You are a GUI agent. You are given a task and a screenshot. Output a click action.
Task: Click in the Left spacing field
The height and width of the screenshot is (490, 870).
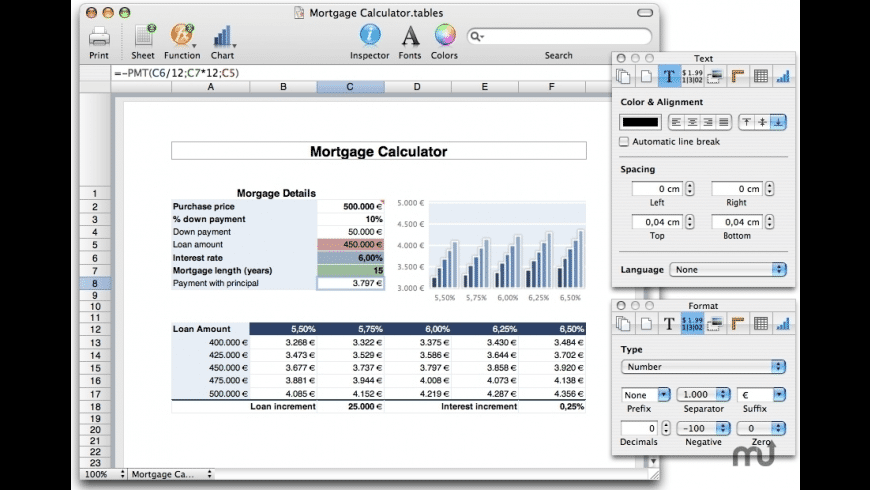pyautogui.click(x=657, y=189)
